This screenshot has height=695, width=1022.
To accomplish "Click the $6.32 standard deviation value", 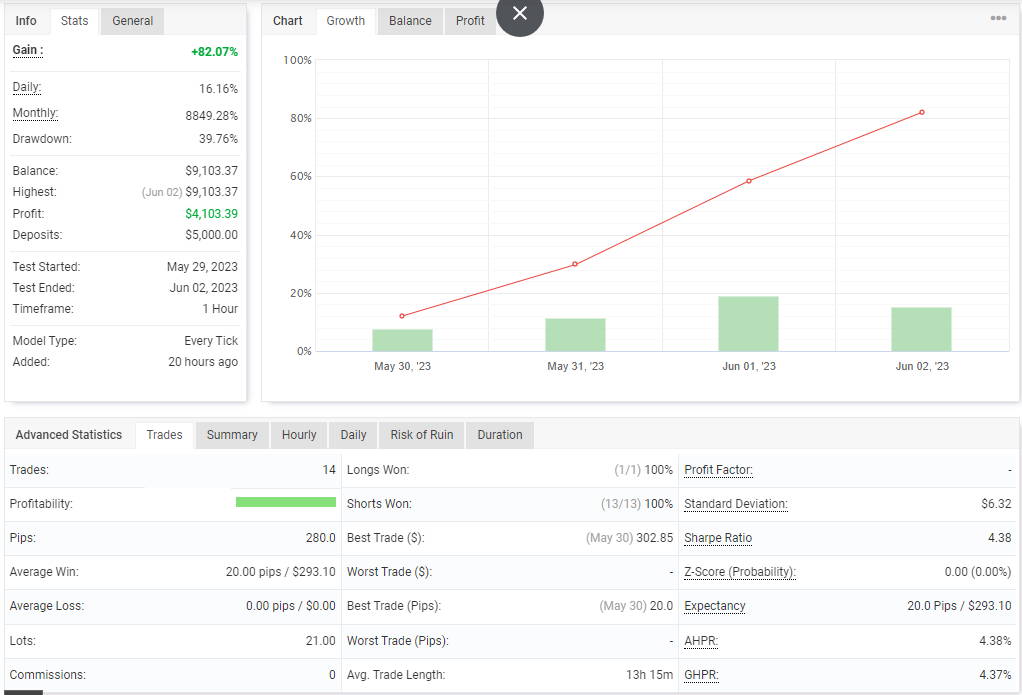I will point(997,504).
